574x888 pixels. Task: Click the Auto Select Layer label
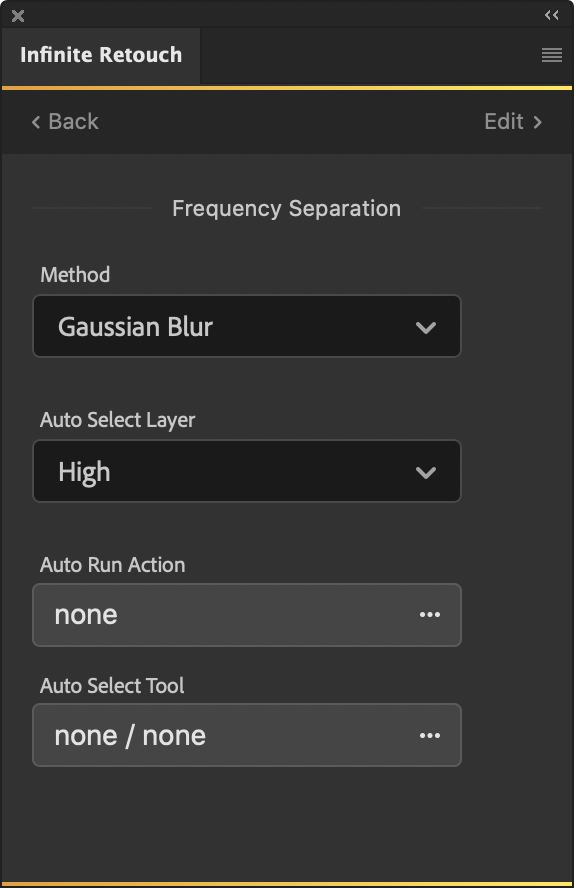pos(118,420)
